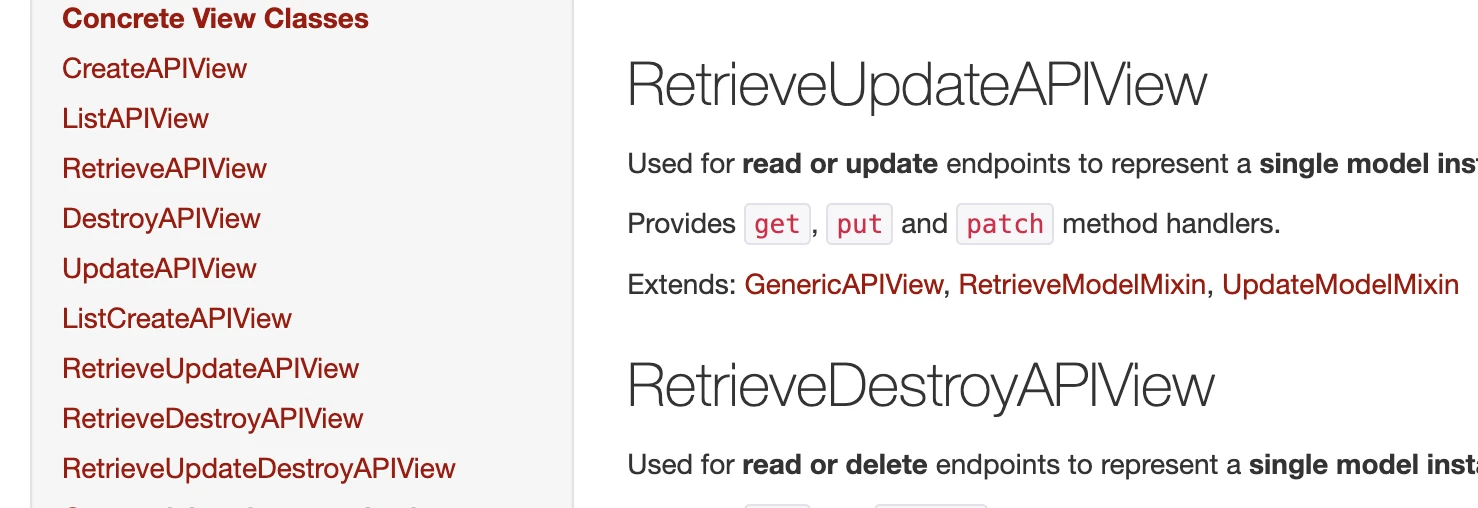The width and height of the screenshot is (1478, 508).
Task: Go to RetrieveUpdateDestroyAPIView sidebar link
Action: [x=258, y=469]
